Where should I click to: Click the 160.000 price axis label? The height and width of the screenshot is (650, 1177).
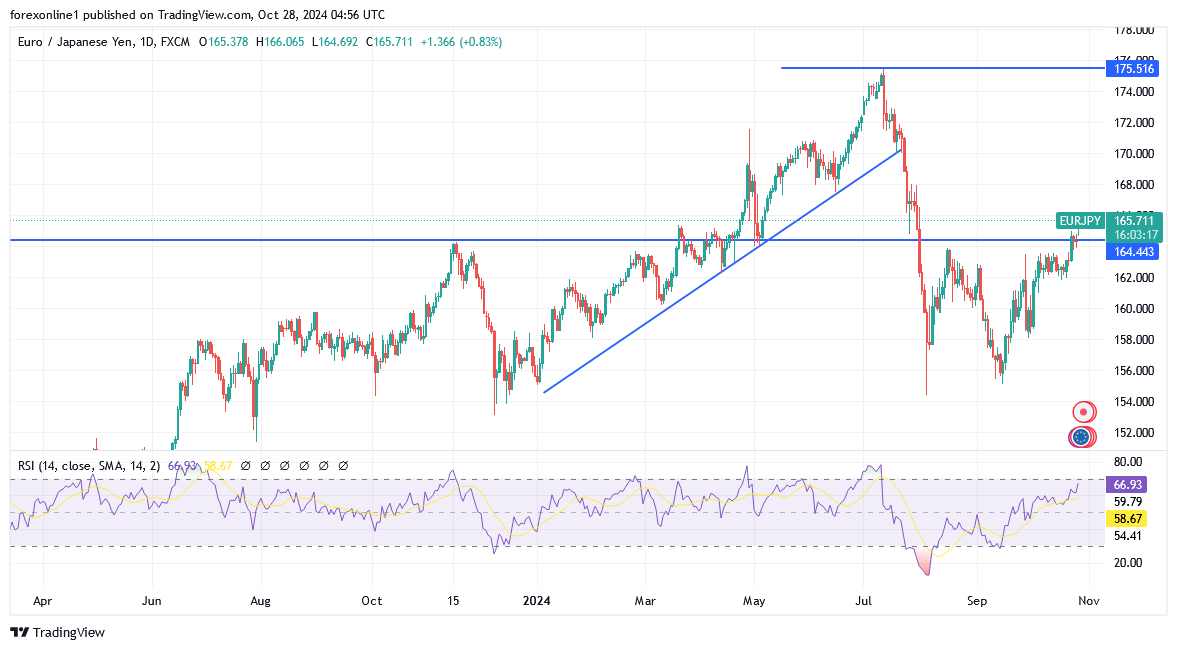point(1133,309)
